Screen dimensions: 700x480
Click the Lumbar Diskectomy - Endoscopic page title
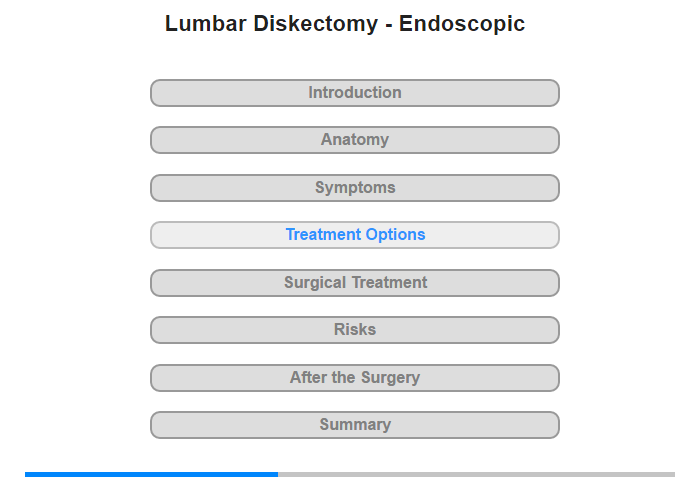coord(345,23)
